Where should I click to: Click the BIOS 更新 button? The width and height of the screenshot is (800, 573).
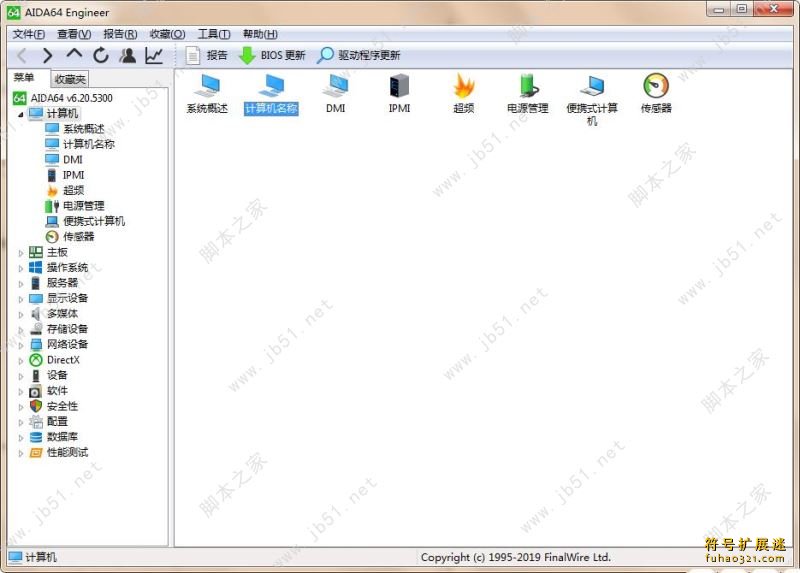click(x=271, y=56)
